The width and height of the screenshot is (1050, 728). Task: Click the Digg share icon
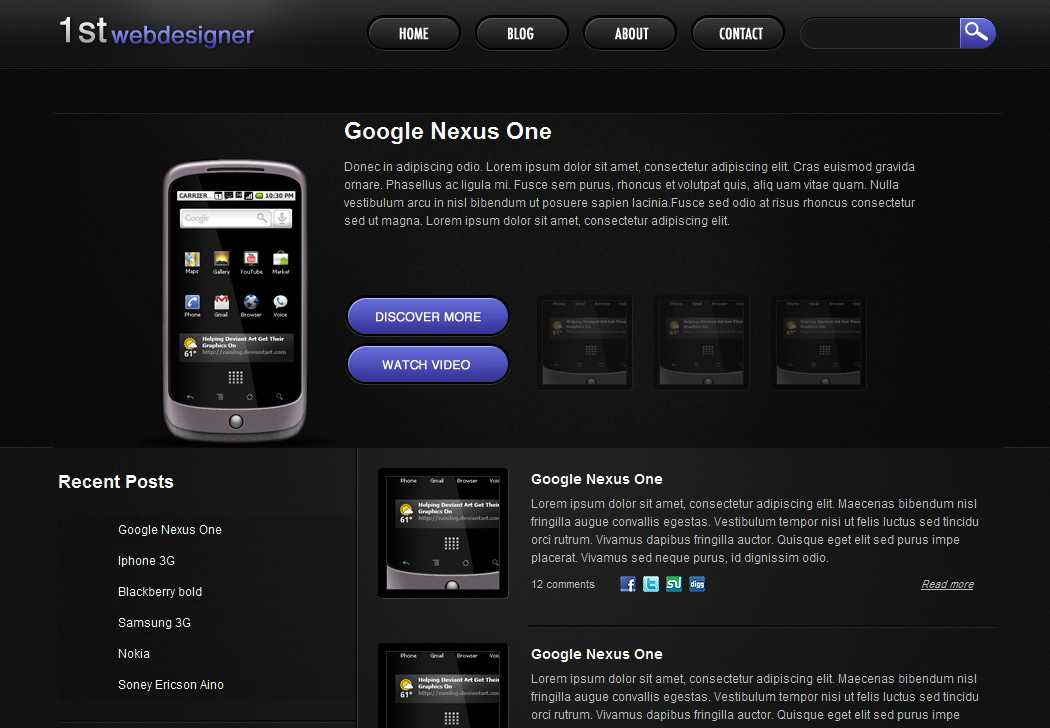[x=697, y=584]
